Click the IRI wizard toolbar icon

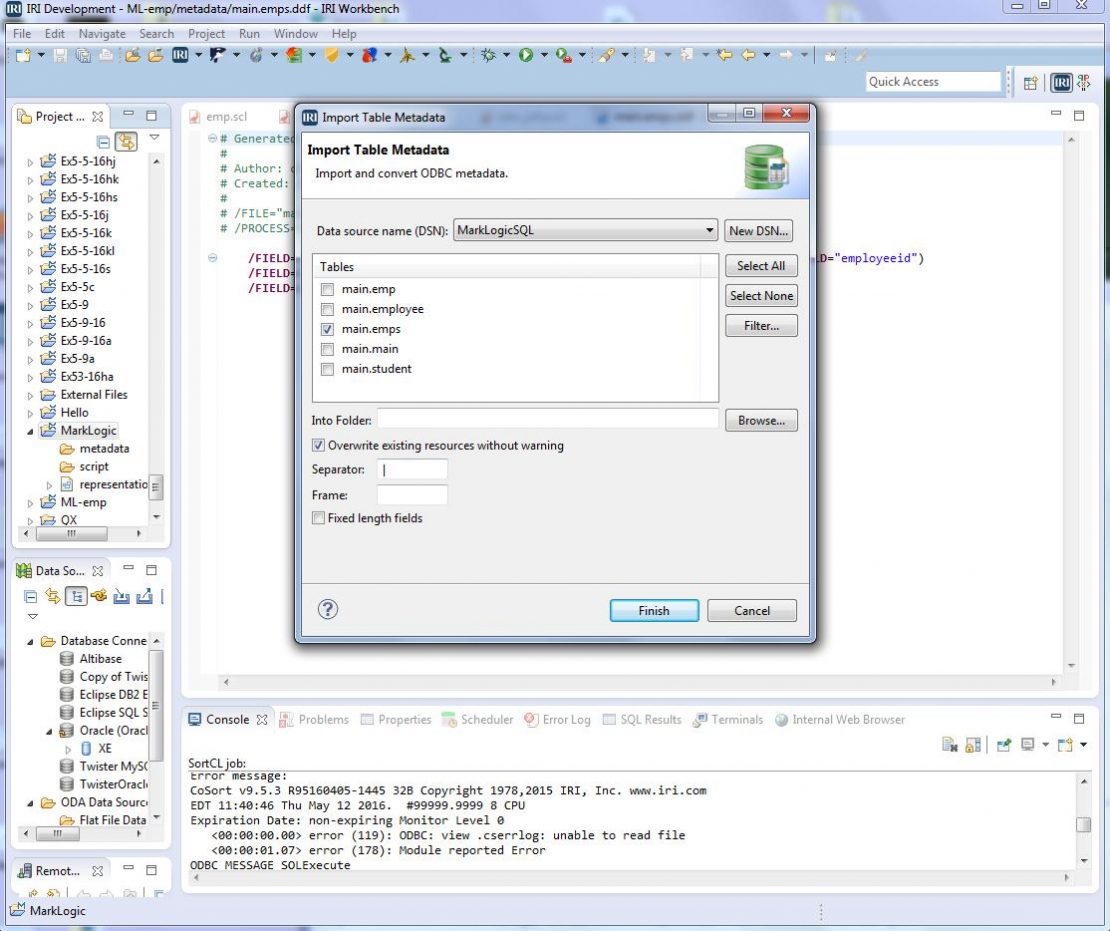coord(181,55)
